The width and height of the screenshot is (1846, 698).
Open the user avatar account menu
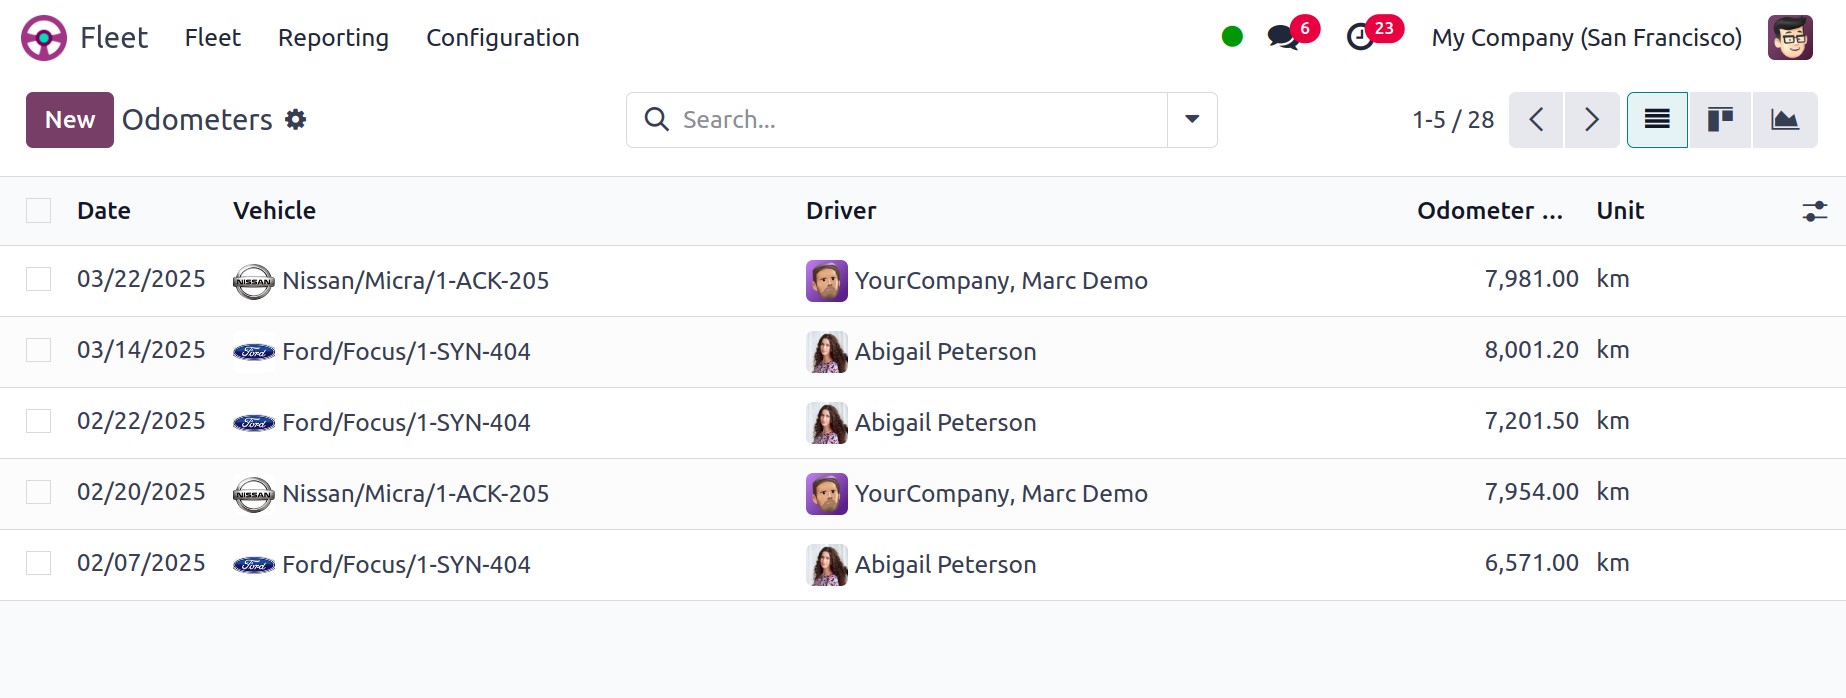click(x=1789, y=38)
